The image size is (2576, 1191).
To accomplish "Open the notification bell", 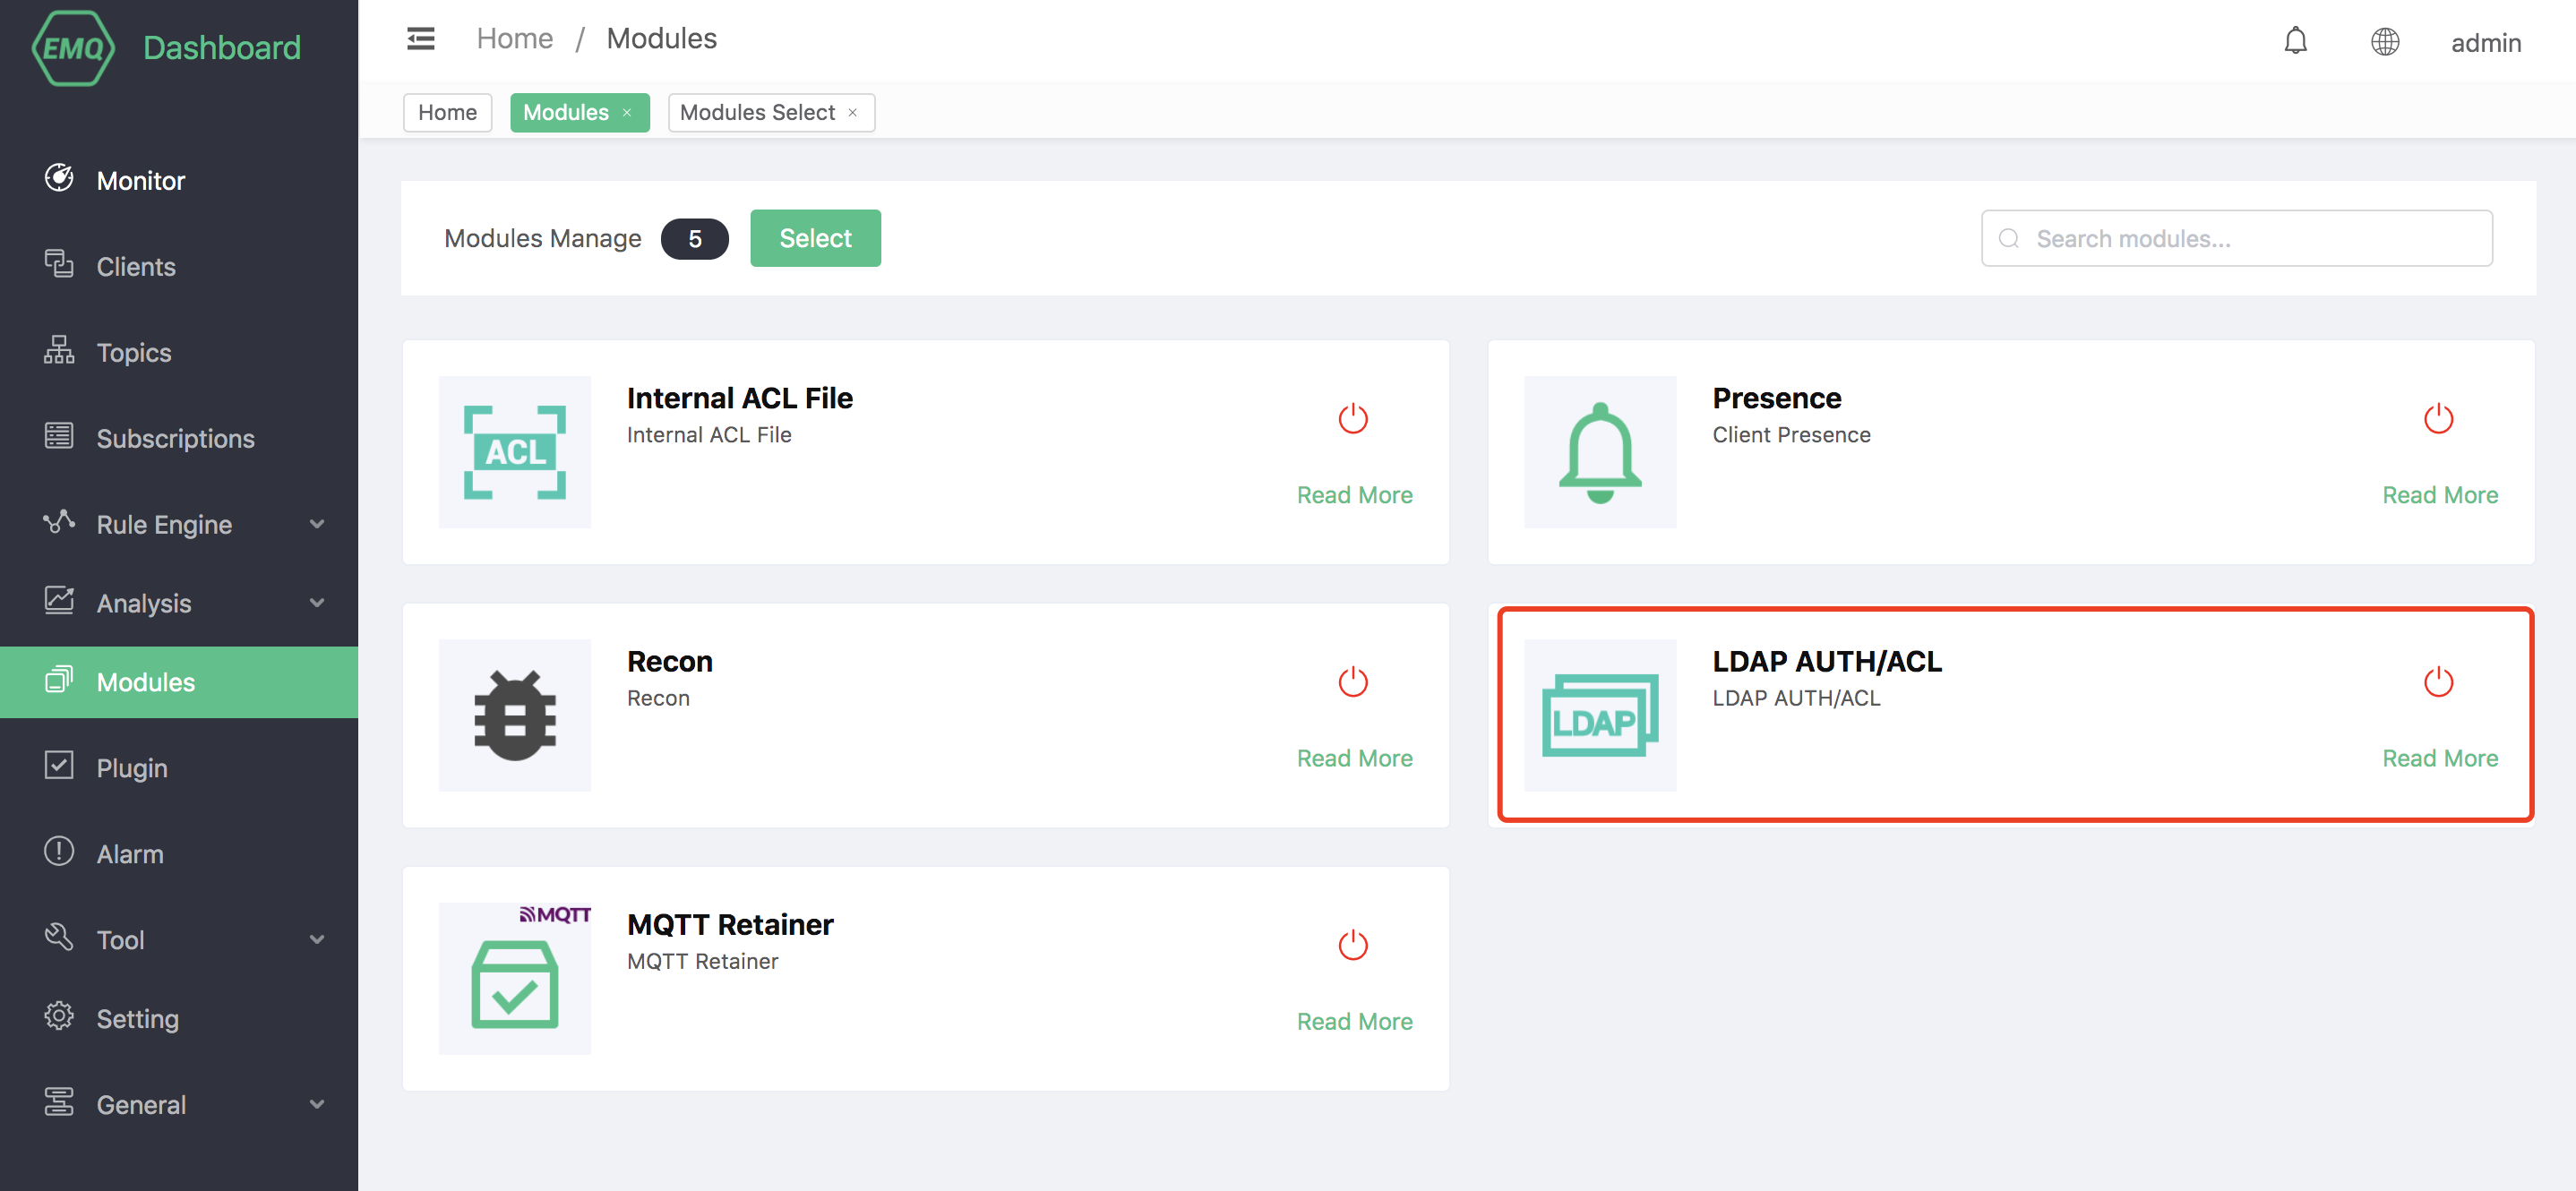I will (x=2295, y=41).
